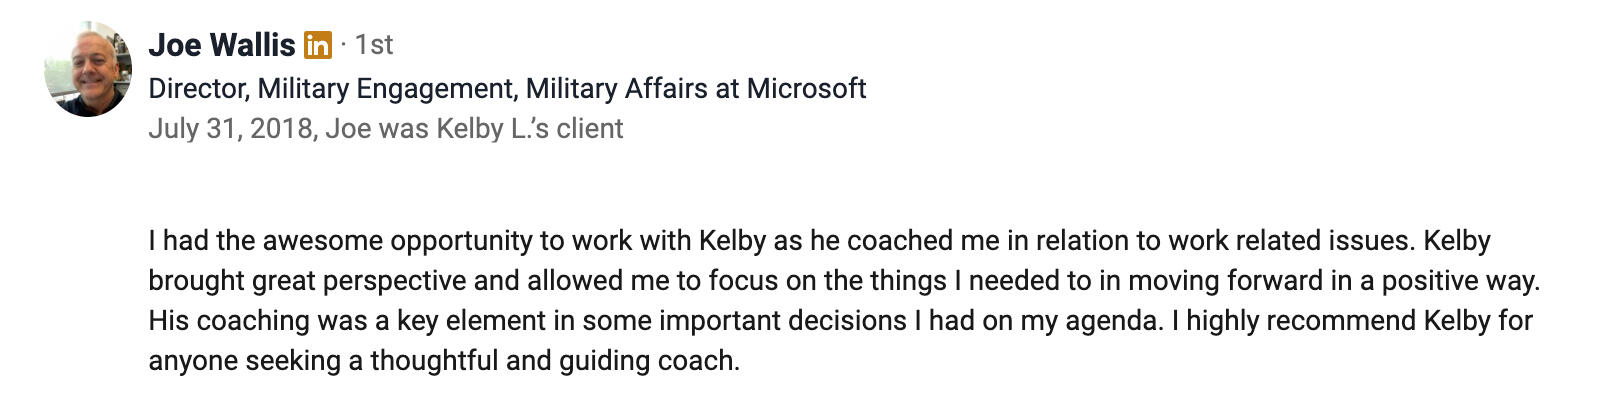Click Joe Wallis's profile photo
This screenshot has width=1604, height=402.
(88, 70)
